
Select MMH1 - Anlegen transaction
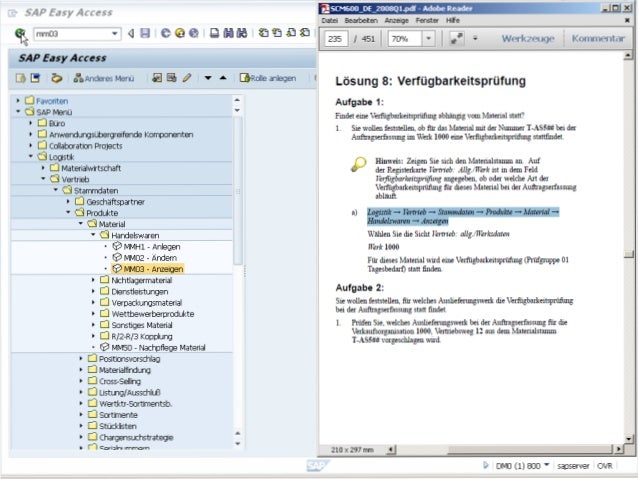pyautogui.click(x=152, y=247)
